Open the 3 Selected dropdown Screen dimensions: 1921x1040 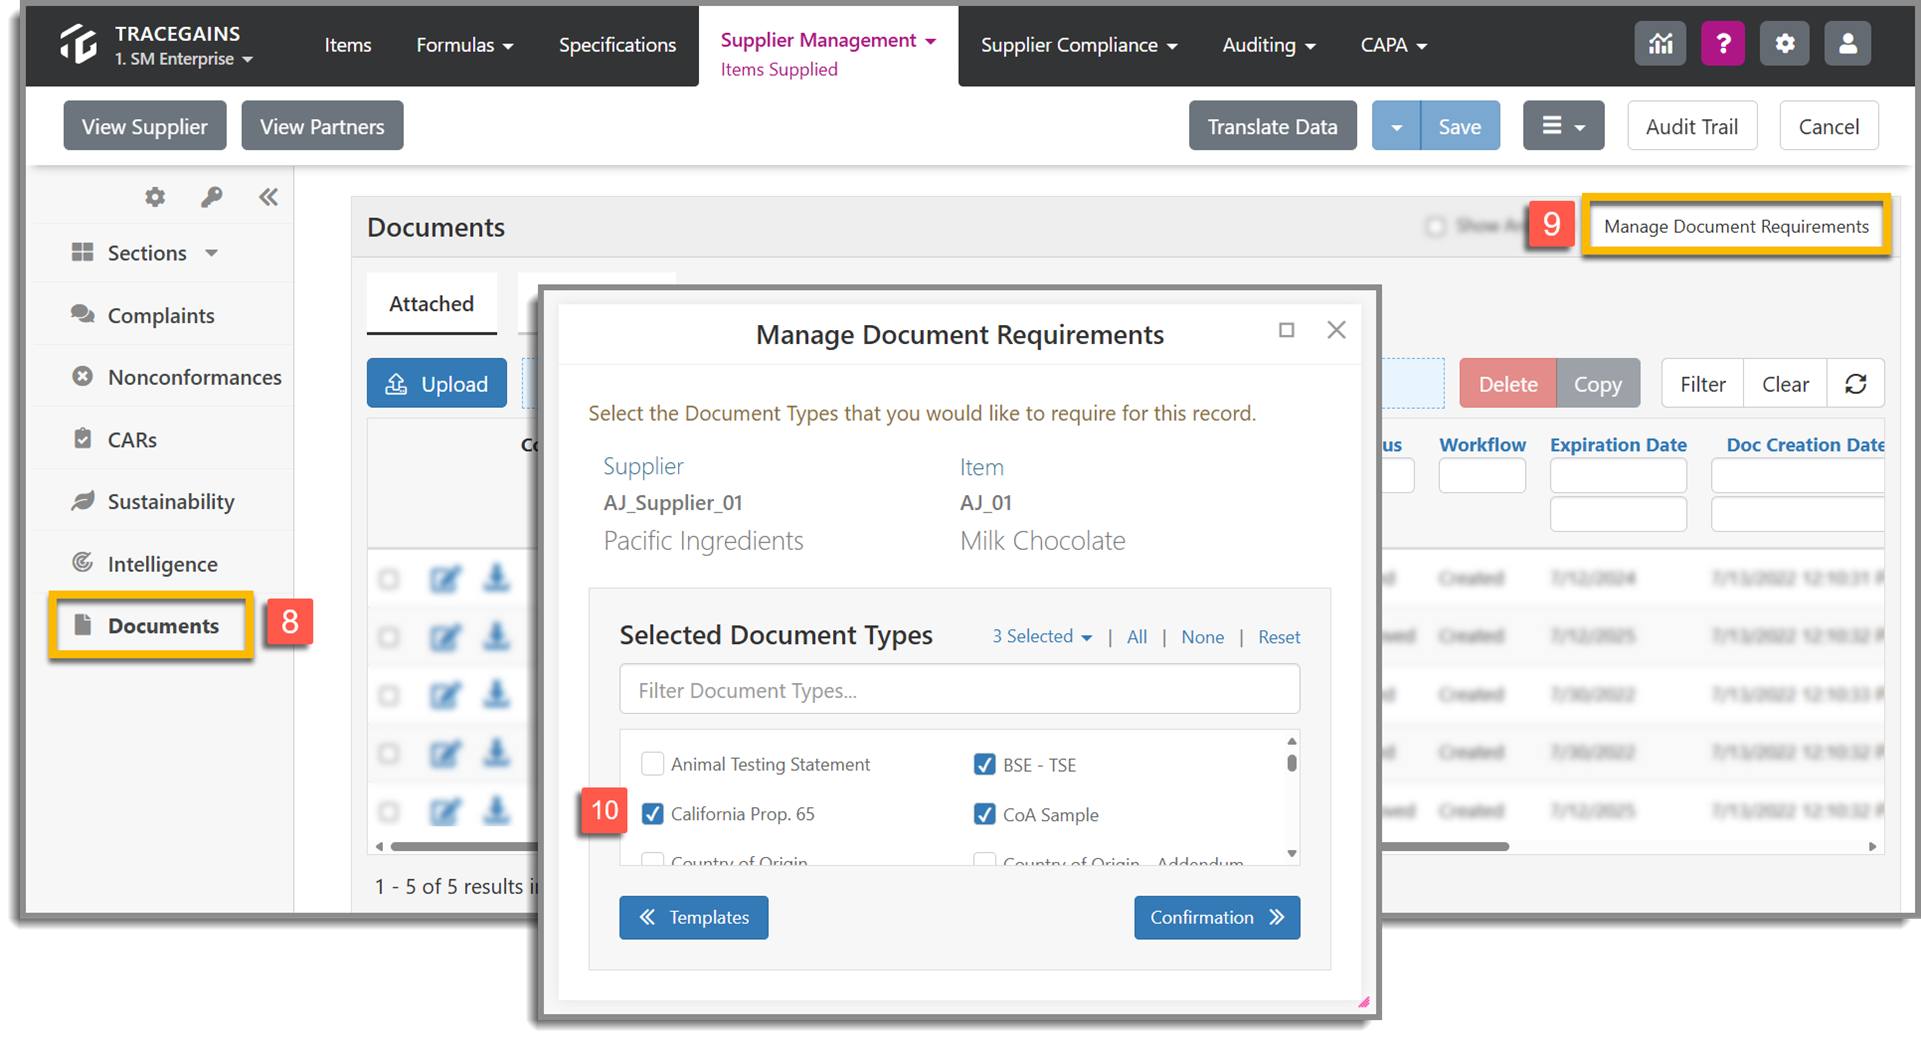click(x=1042, y=636)
